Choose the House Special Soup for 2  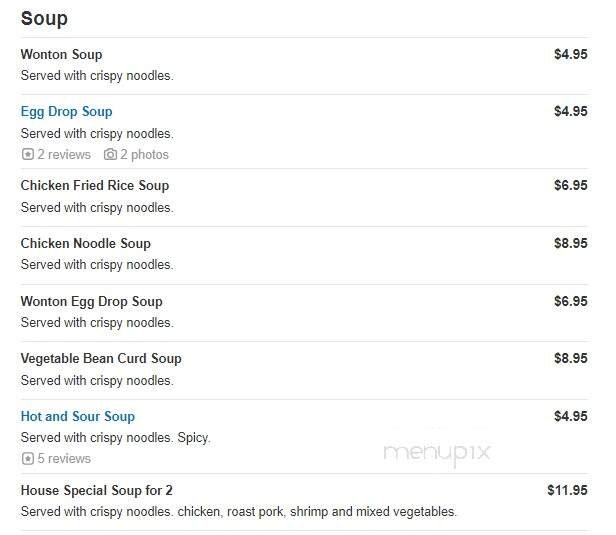tap(96, 490)
